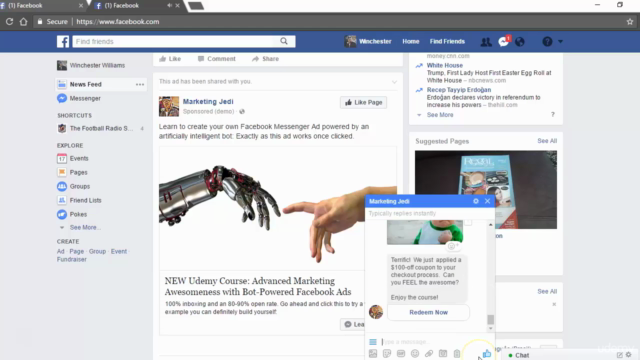Pick a GIF in chat
The image size is (640, 360).
click(x=401, y=353)
